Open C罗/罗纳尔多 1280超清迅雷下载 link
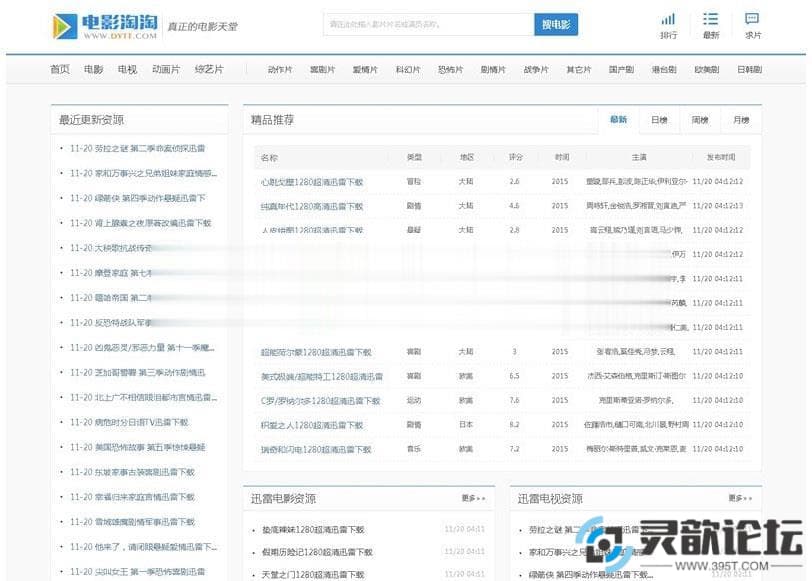The image size is (812, 581). [321, 401]
